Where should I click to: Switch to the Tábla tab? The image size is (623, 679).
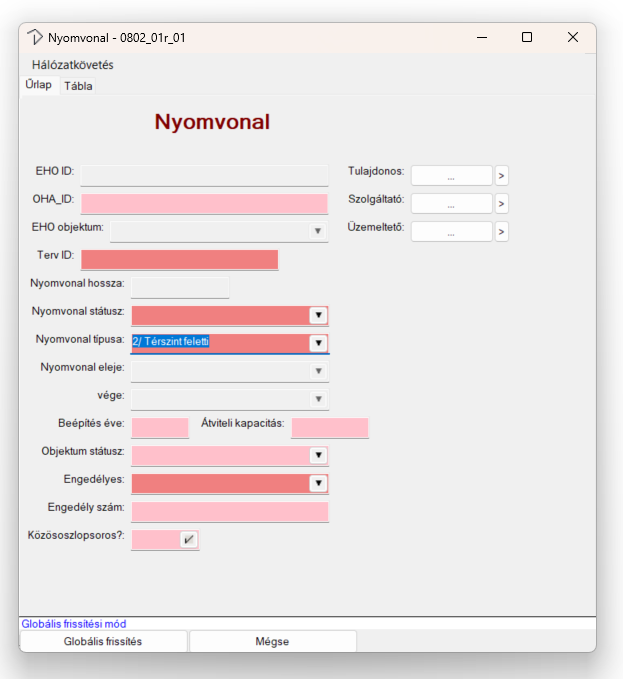tap(78, 86)
